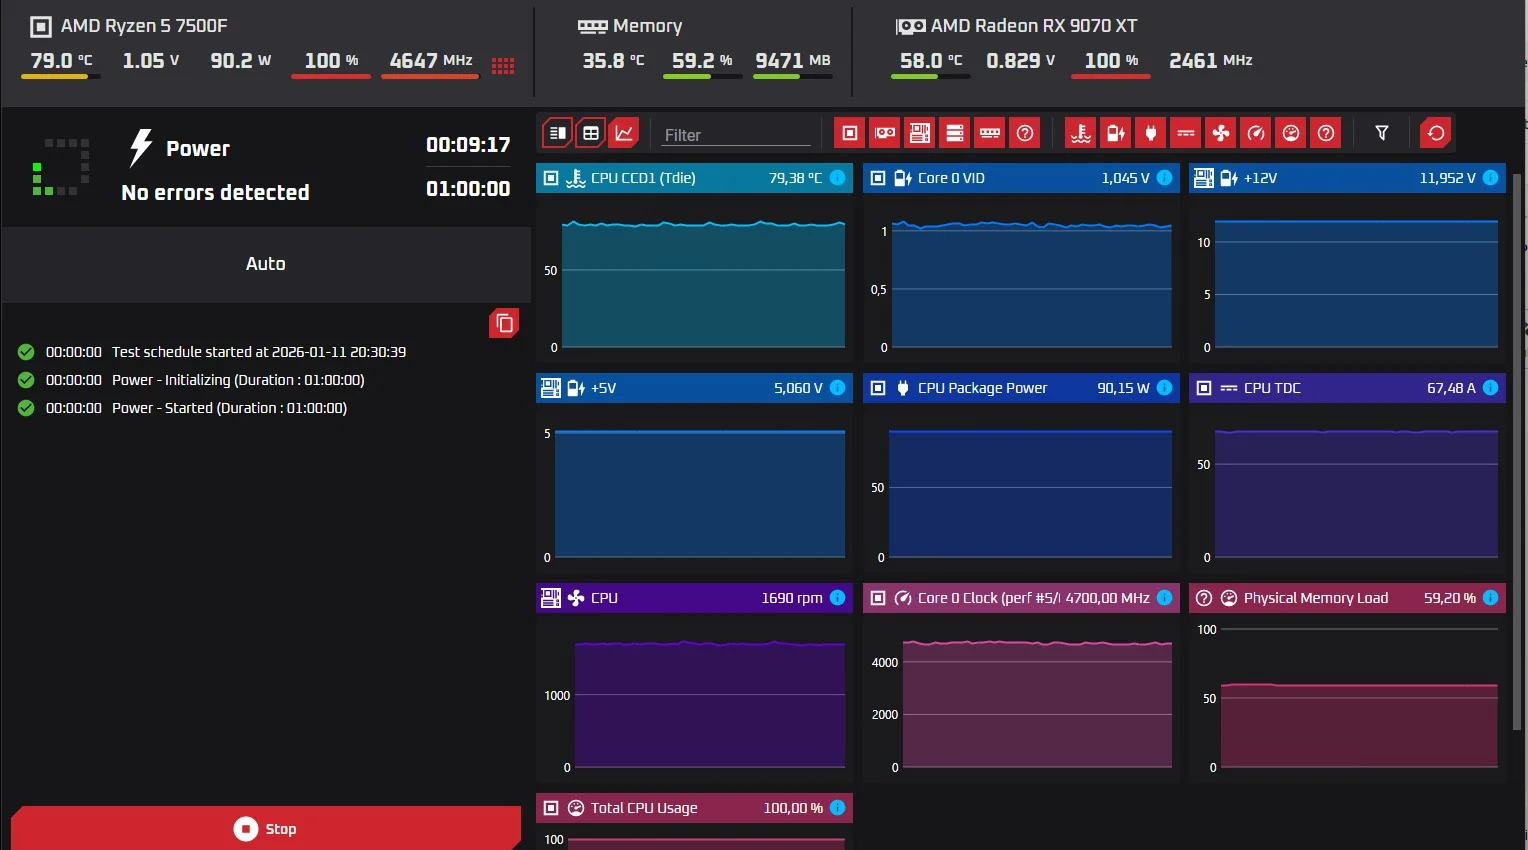Toggle the fan sensor filter

click(1221, 133)
